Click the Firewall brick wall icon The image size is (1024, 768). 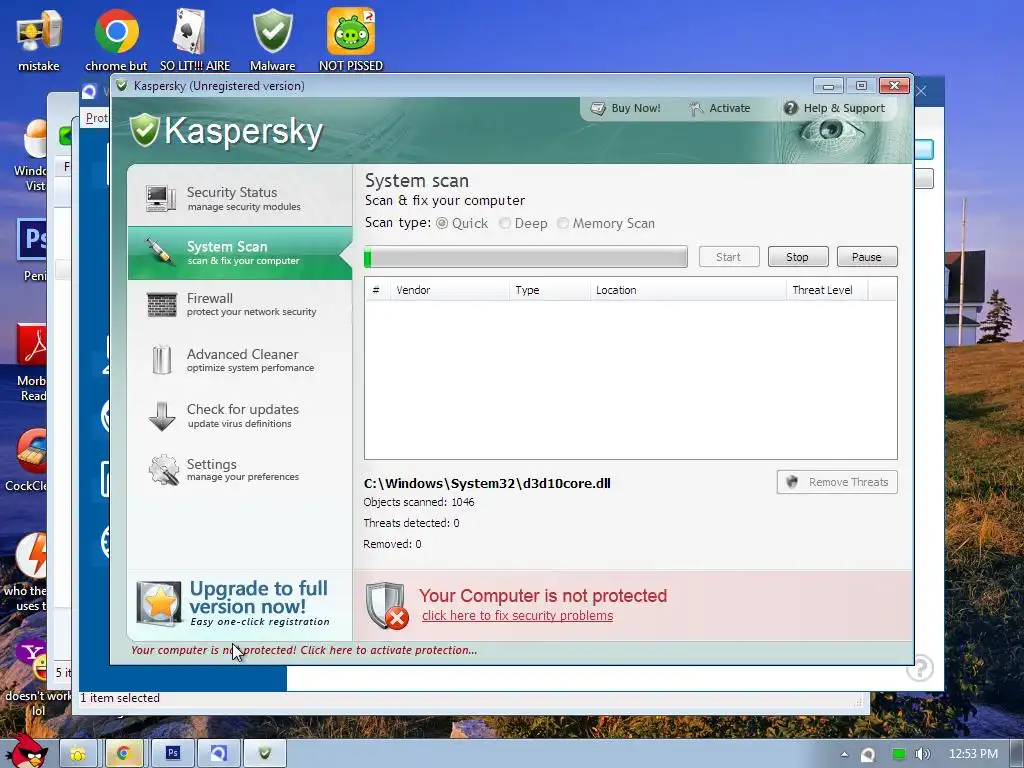click(161, 304)
